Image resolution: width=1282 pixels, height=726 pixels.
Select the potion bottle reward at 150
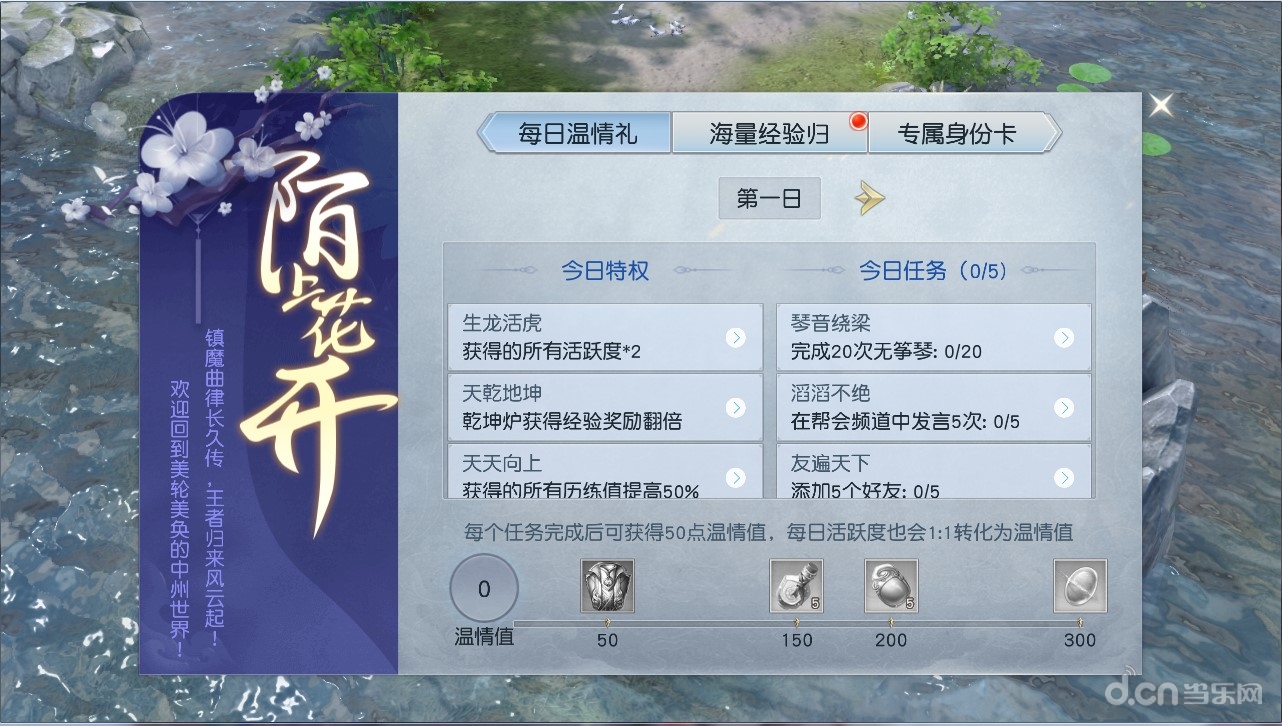796,586
